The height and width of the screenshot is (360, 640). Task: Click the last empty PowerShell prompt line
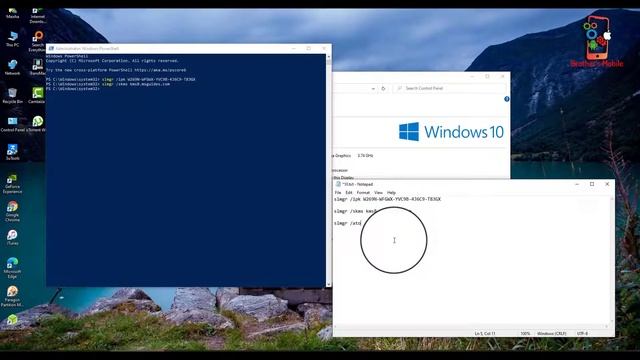tap(73, 89)
